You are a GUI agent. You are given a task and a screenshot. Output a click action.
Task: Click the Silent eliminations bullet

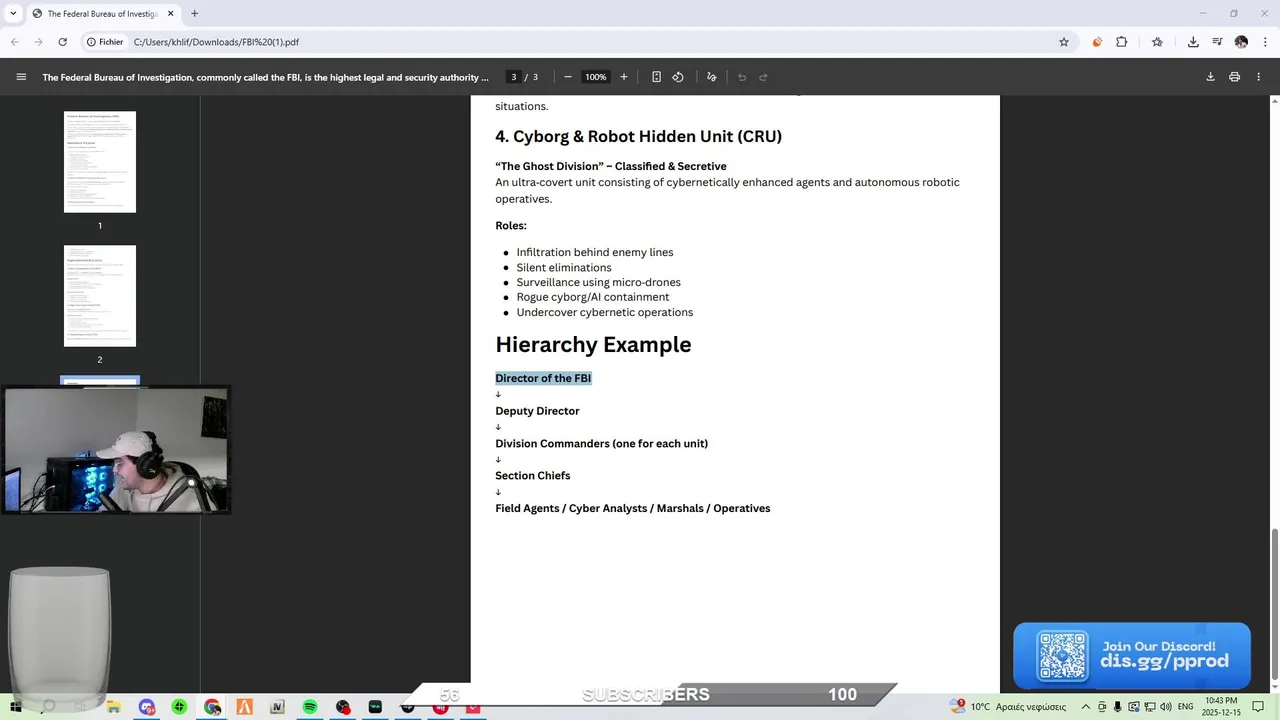click(564, 267)
